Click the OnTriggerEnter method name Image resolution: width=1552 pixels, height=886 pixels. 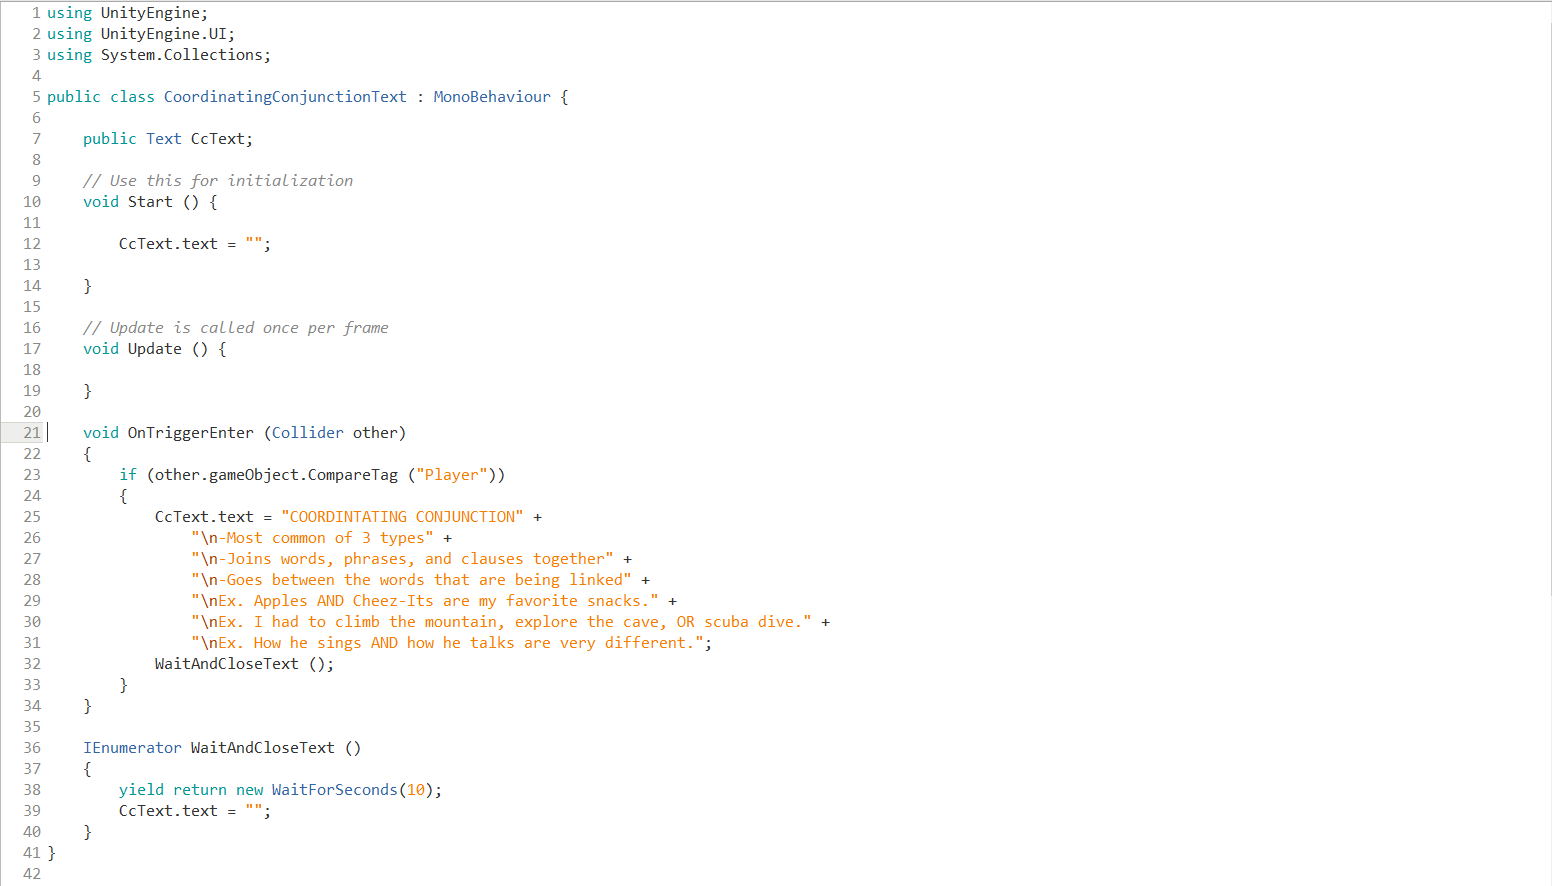point(190,433)
